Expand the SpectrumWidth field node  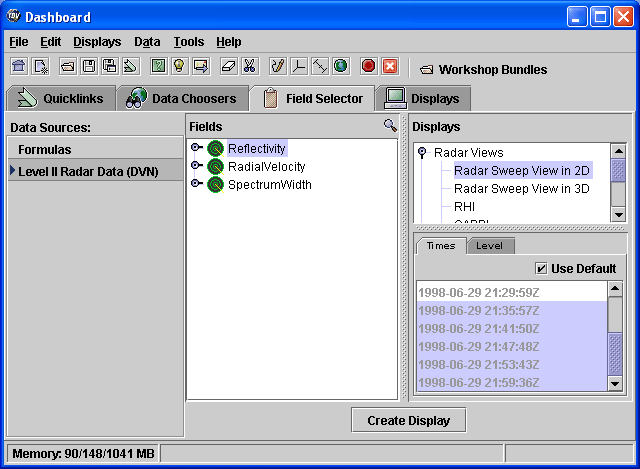pos(196,184)
